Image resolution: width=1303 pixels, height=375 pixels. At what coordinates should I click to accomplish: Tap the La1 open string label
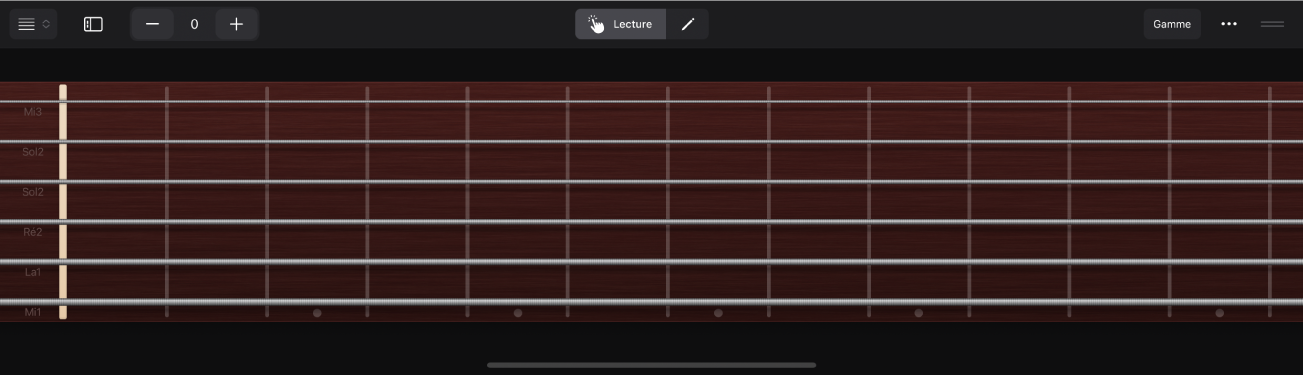pos(33,272)
